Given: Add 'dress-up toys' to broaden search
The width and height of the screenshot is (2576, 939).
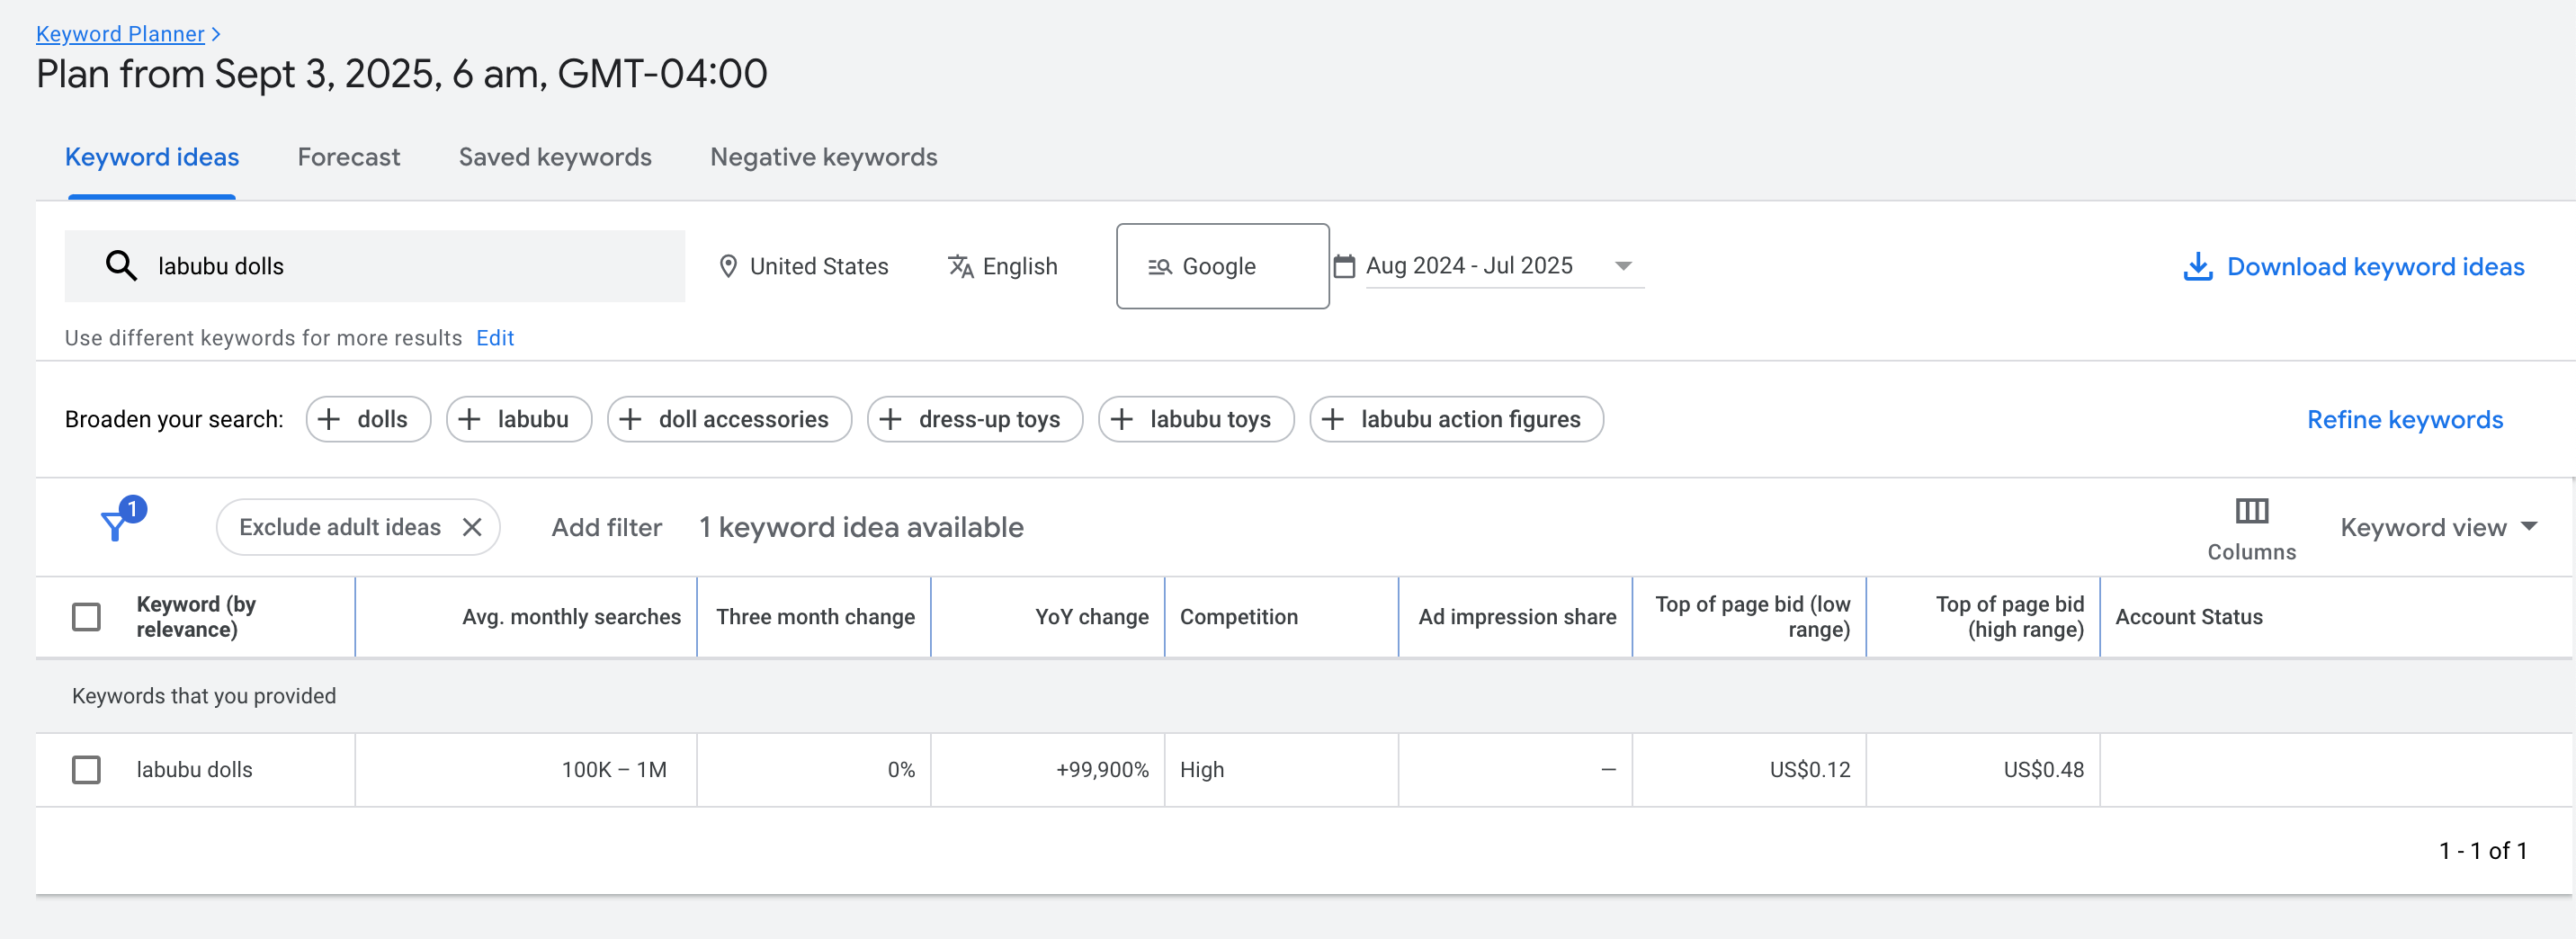Looking at the screenshot, I should (975, 419).
